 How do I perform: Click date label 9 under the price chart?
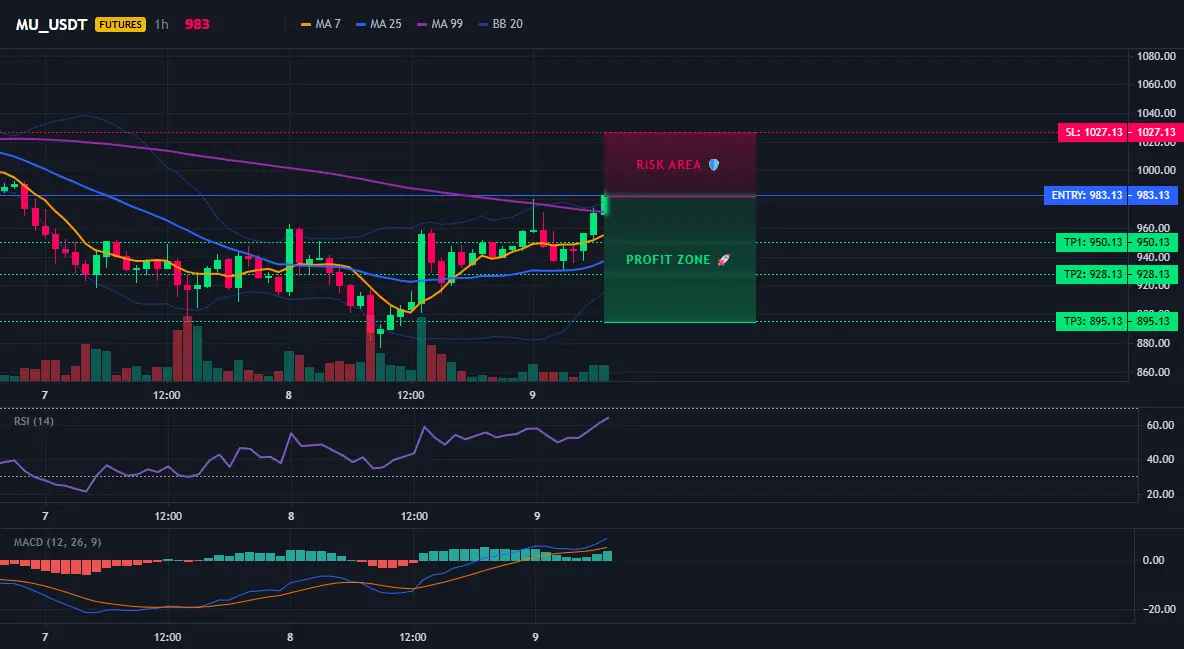tap(533, 394)
